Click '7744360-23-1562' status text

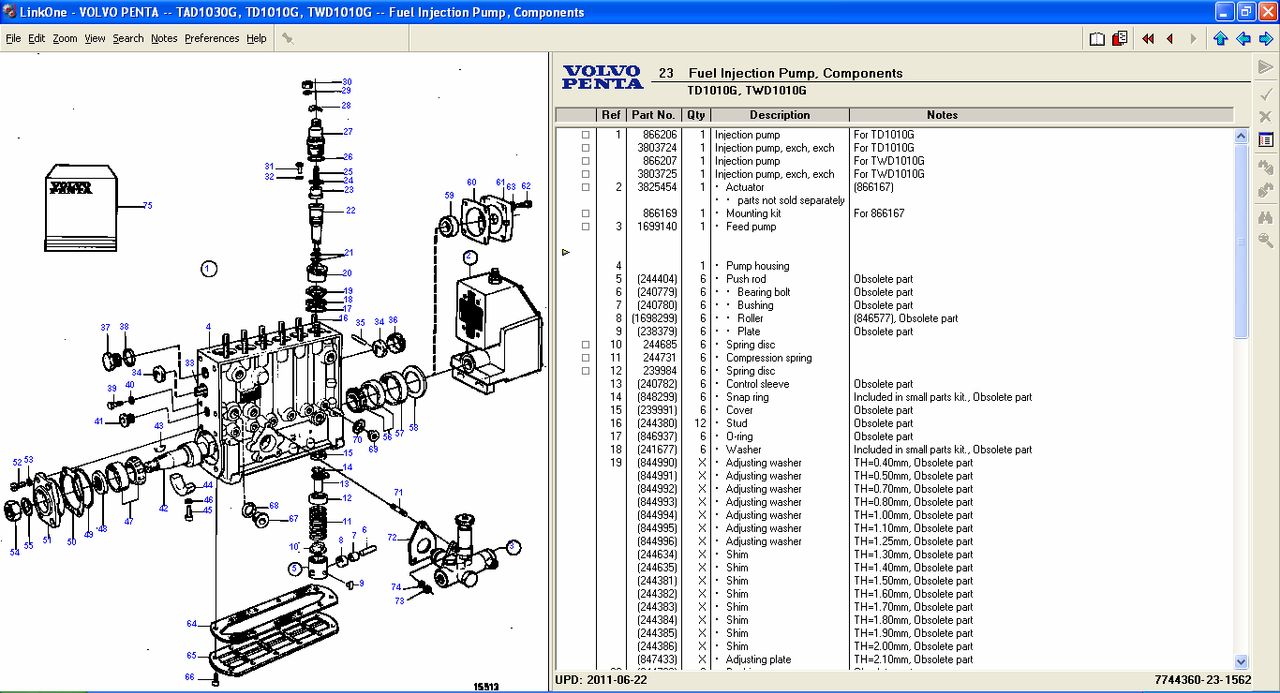1202,680
